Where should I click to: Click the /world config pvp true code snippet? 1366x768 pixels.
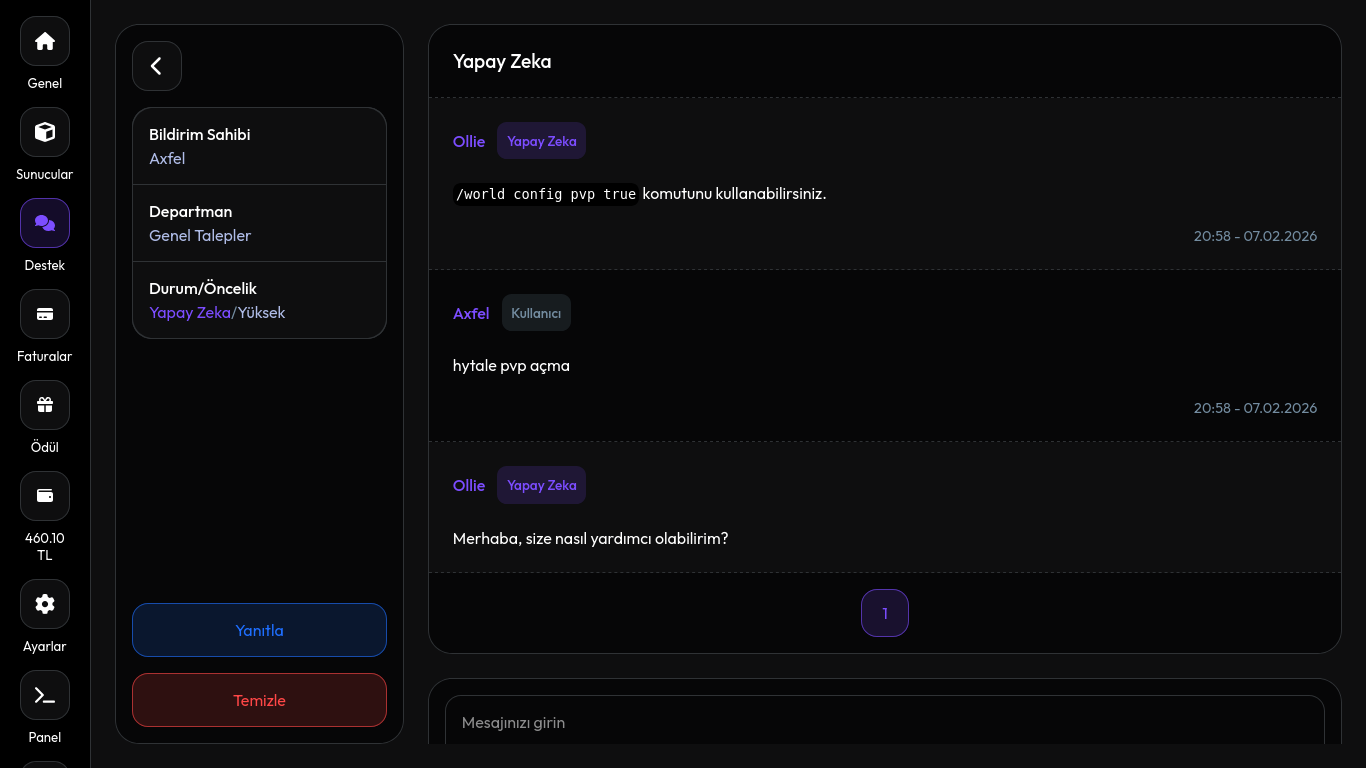546,194
